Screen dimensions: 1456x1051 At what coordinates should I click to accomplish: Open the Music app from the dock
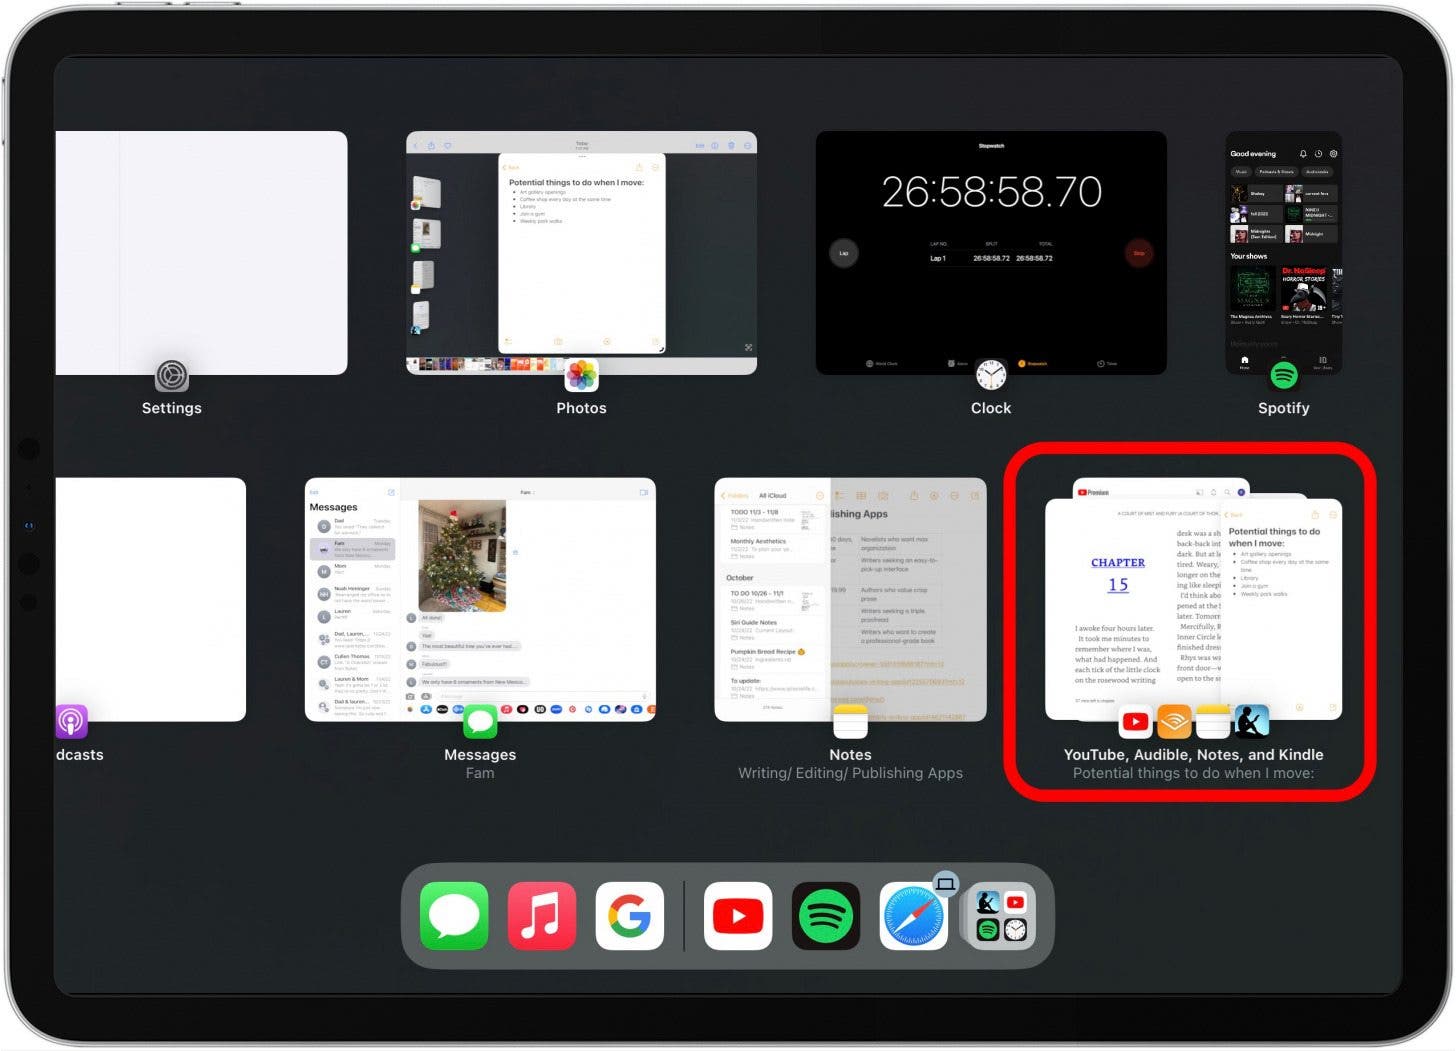pos(541,915)
